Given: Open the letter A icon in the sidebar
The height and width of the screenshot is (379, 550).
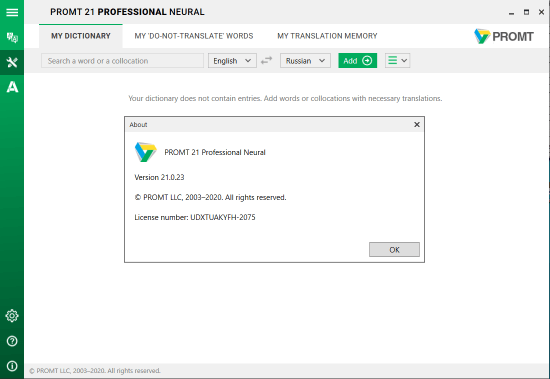Looking at the screenshot, I should tap(12, 87).
